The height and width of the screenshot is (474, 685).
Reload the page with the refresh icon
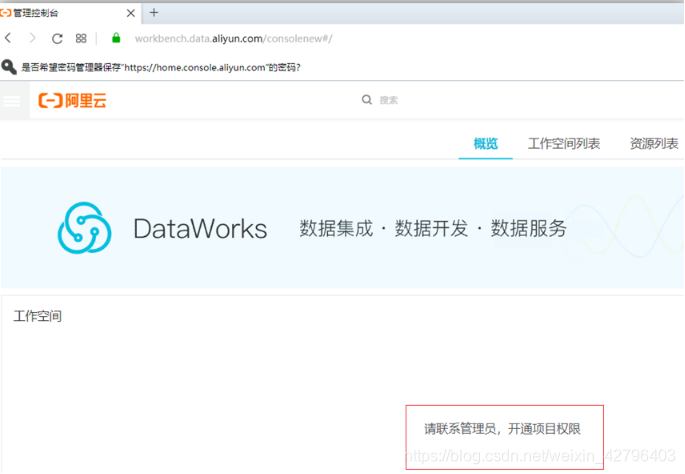(x=57, y=38)
